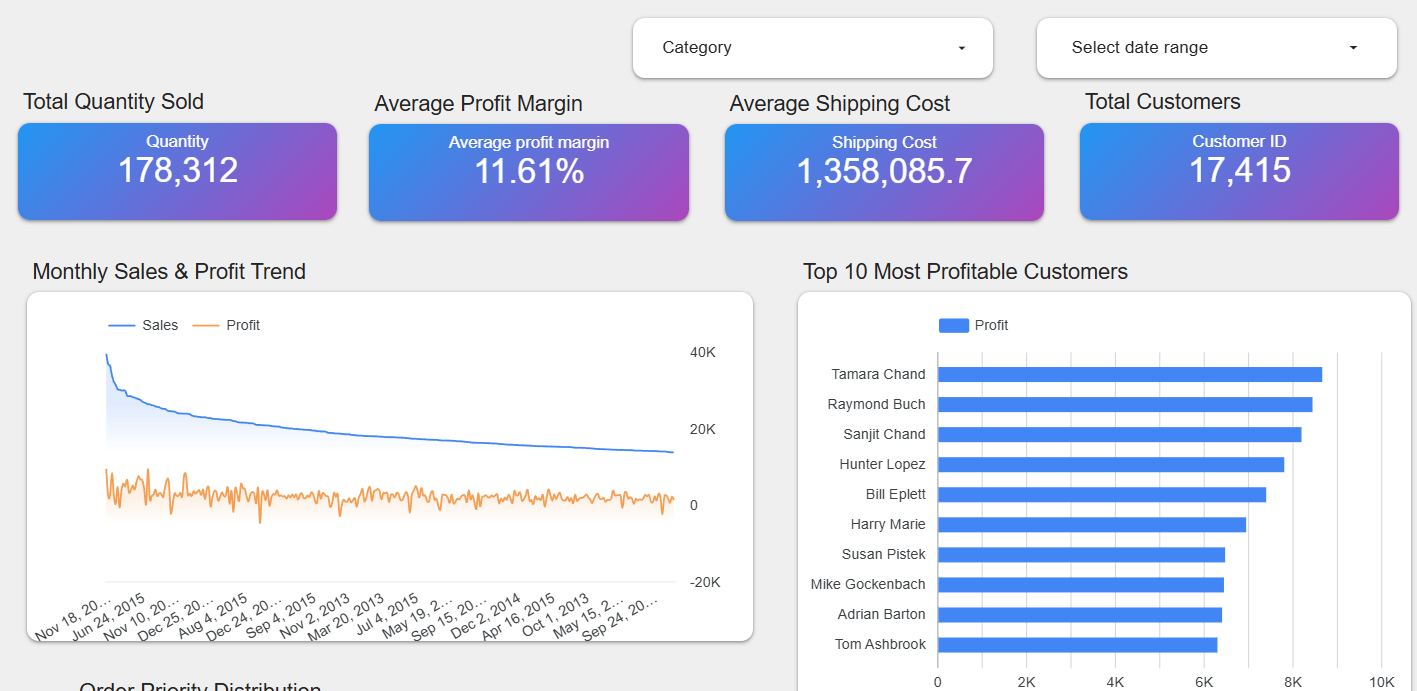Click the Average Profit Margin scorecard

point(528,171)
